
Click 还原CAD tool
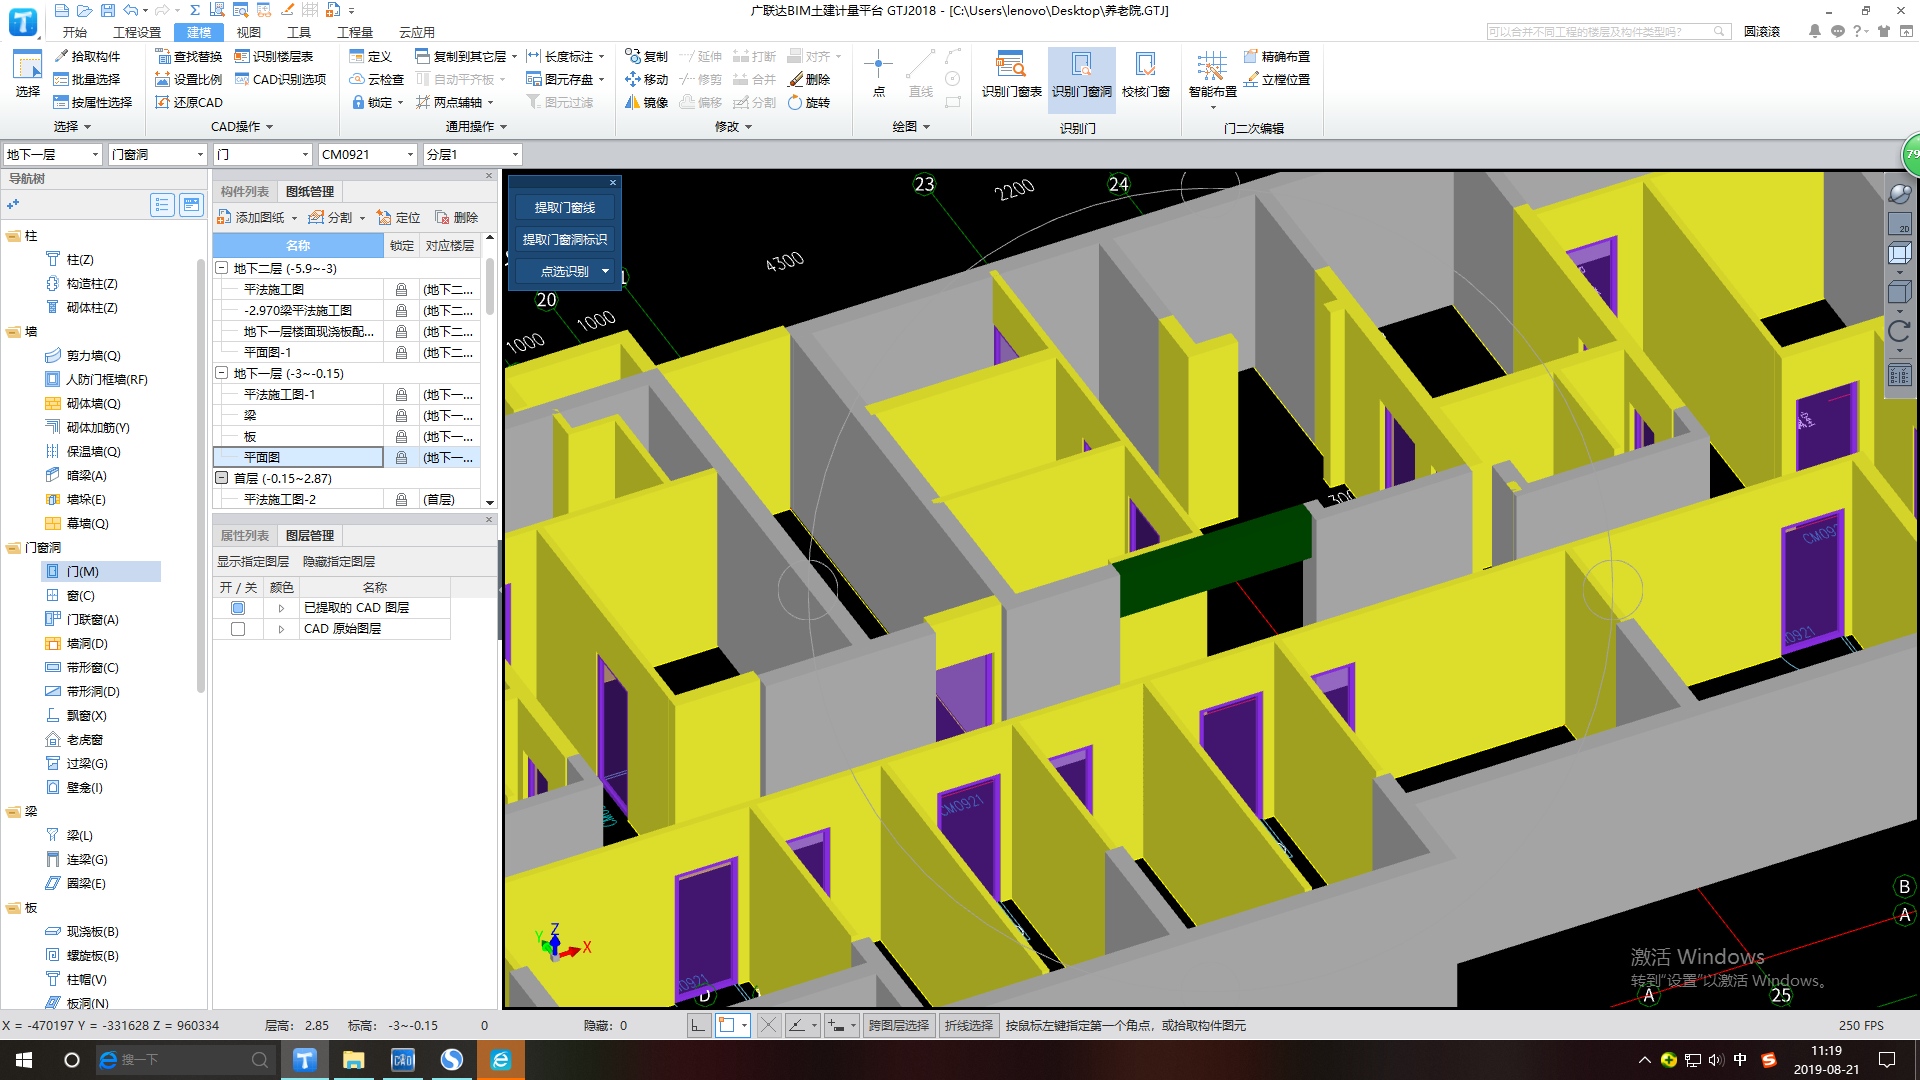click(188, 102)
